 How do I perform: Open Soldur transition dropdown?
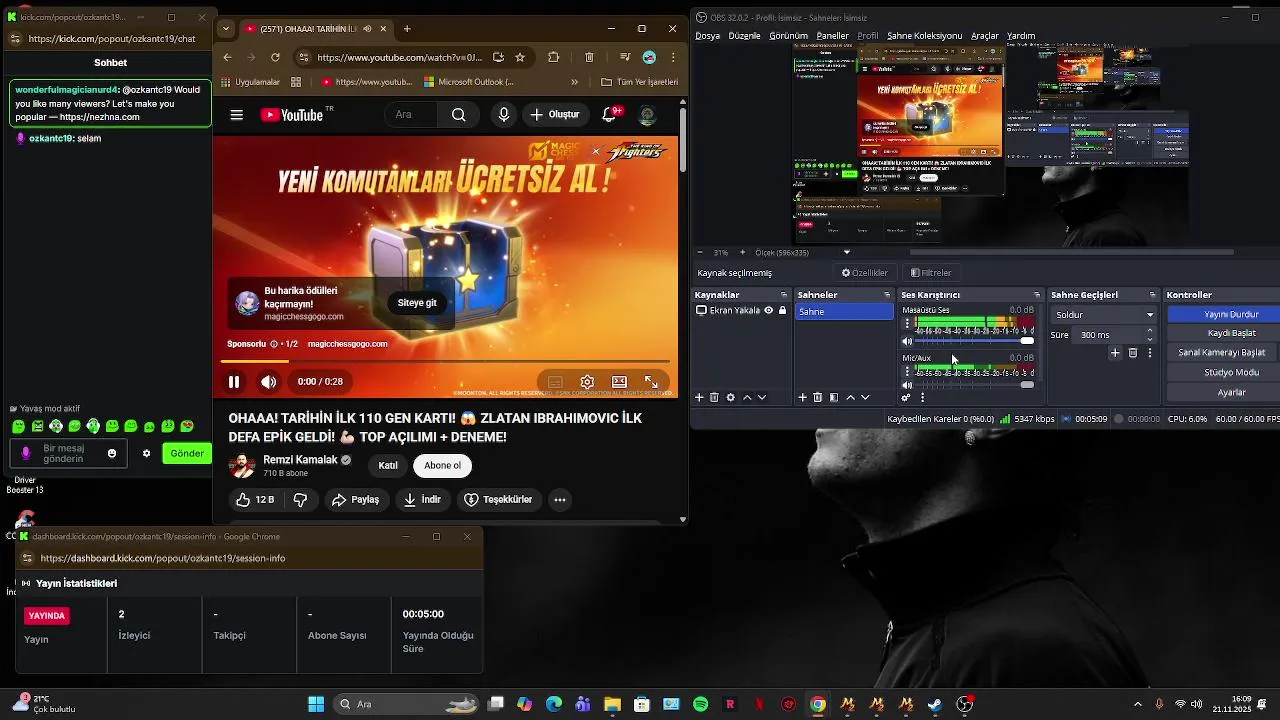[1104, 315]
